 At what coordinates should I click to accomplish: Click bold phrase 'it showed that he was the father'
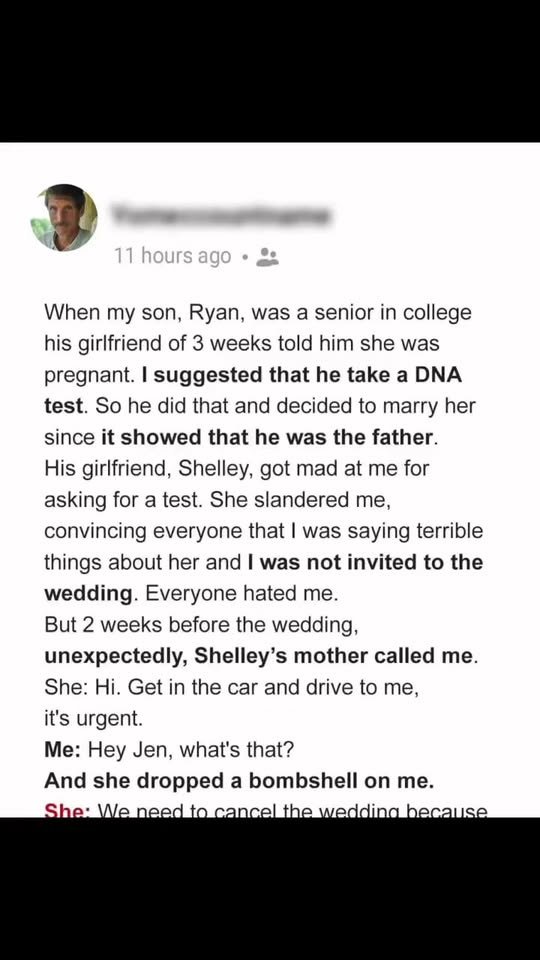266,437
